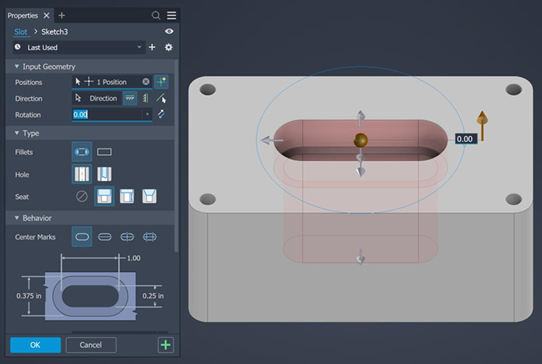Open the Rotation value flyout arrow
This screenshot has width=542, height=364.
click(147, 114)
